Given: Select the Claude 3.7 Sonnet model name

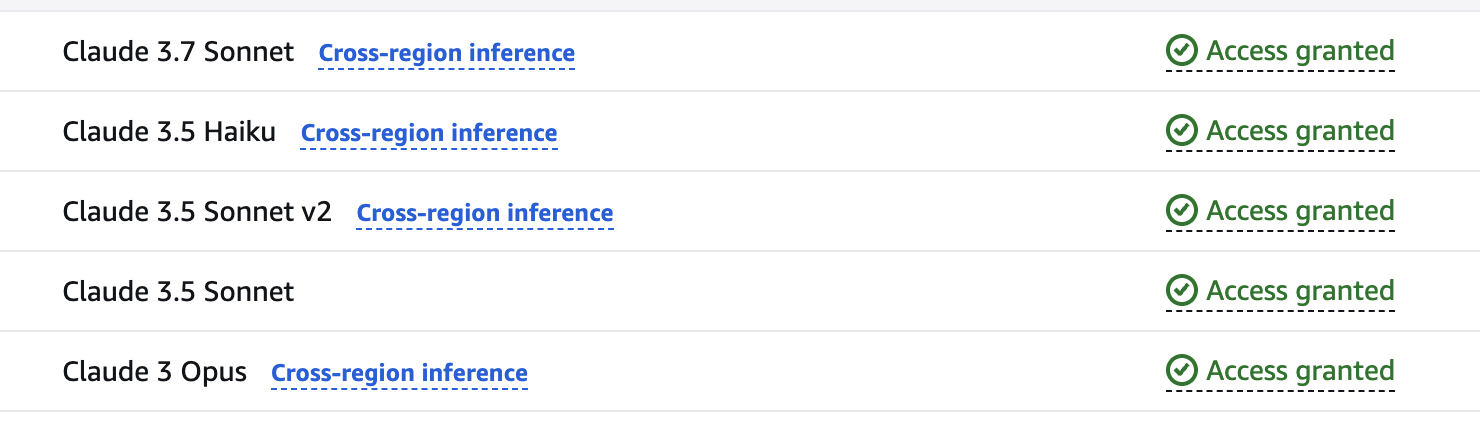Looking at the screenshot, I should tap(178, 52).
